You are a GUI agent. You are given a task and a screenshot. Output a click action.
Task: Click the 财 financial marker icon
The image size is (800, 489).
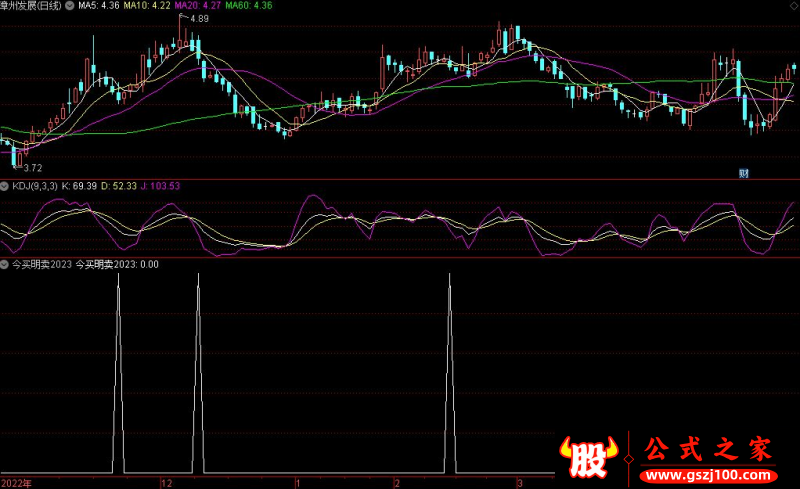[x=744, y=173]
